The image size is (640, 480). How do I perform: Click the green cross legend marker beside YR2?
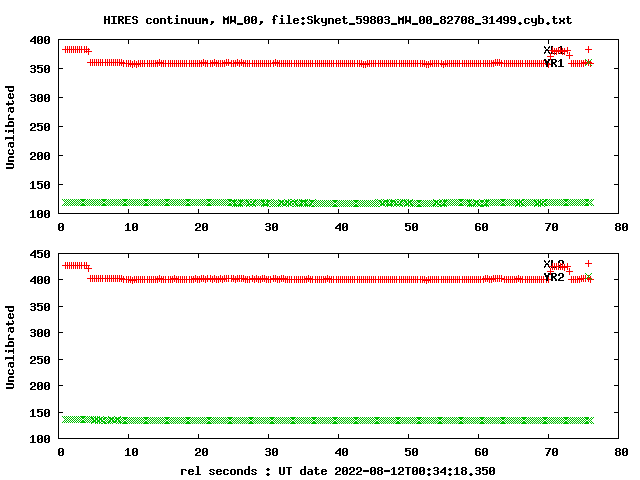tap(588, 276)
